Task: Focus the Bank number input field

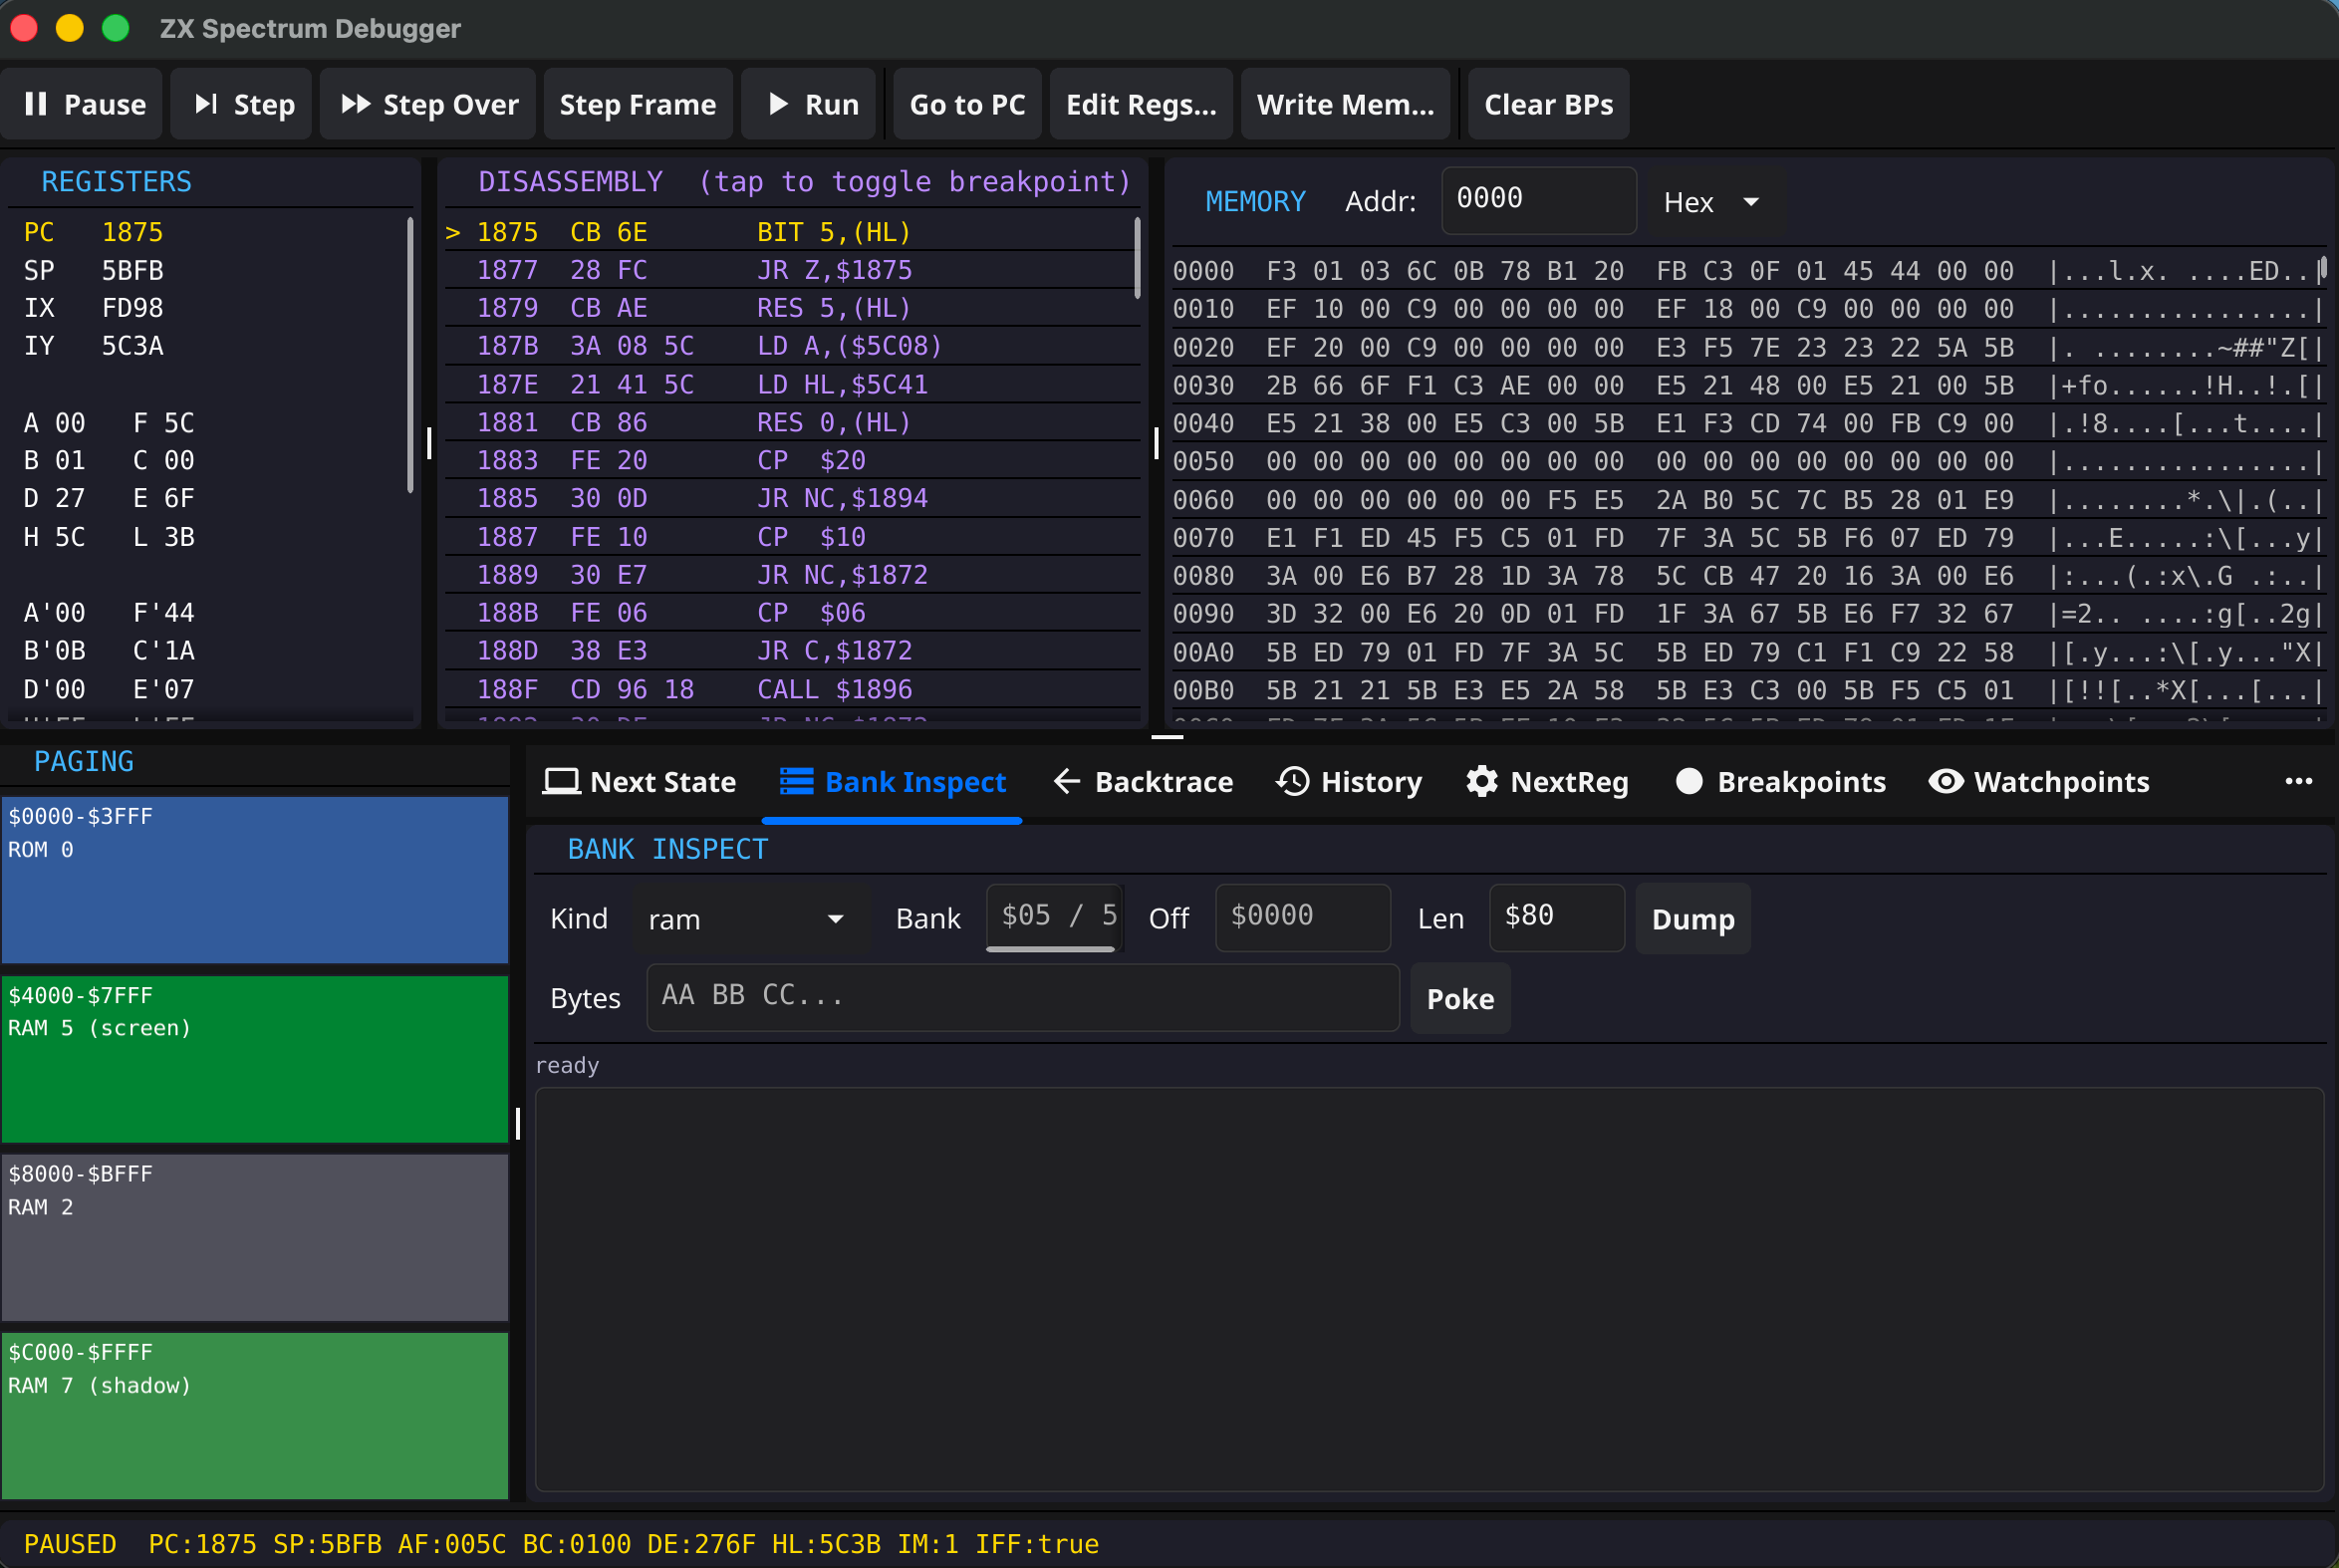Action: click(1054, 917)
